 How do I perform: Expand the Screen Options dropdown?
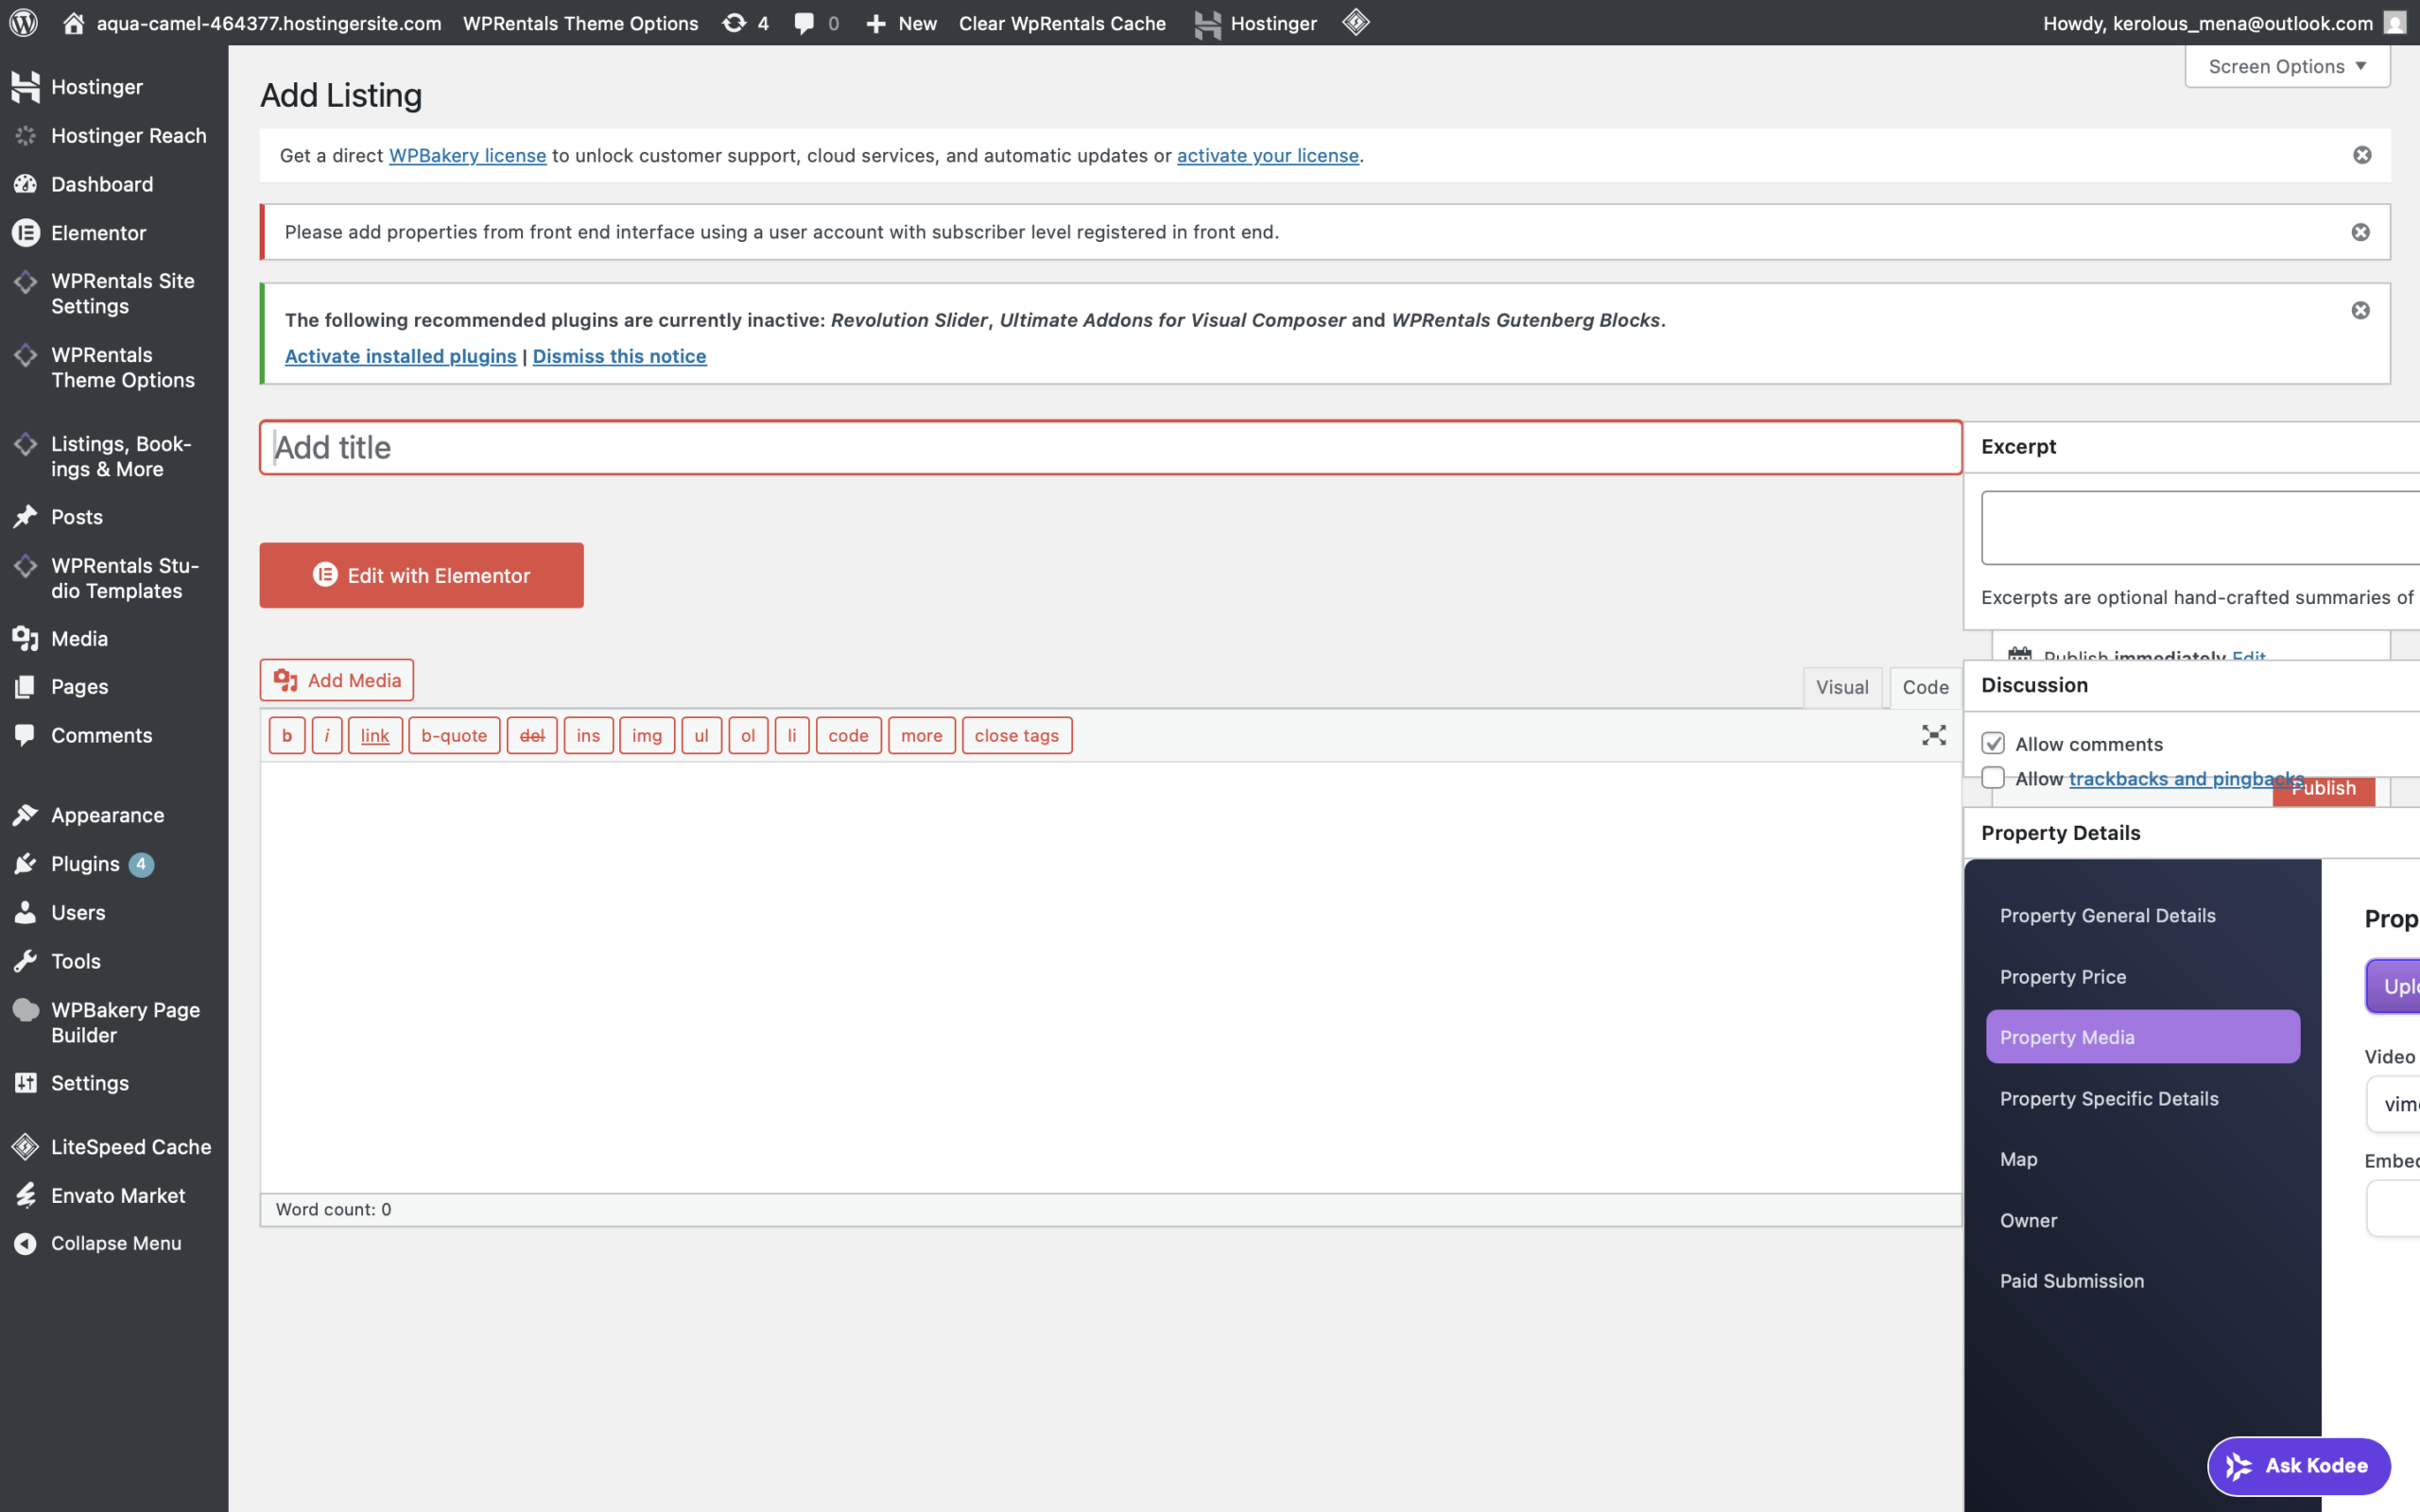tap(2287, 66)
